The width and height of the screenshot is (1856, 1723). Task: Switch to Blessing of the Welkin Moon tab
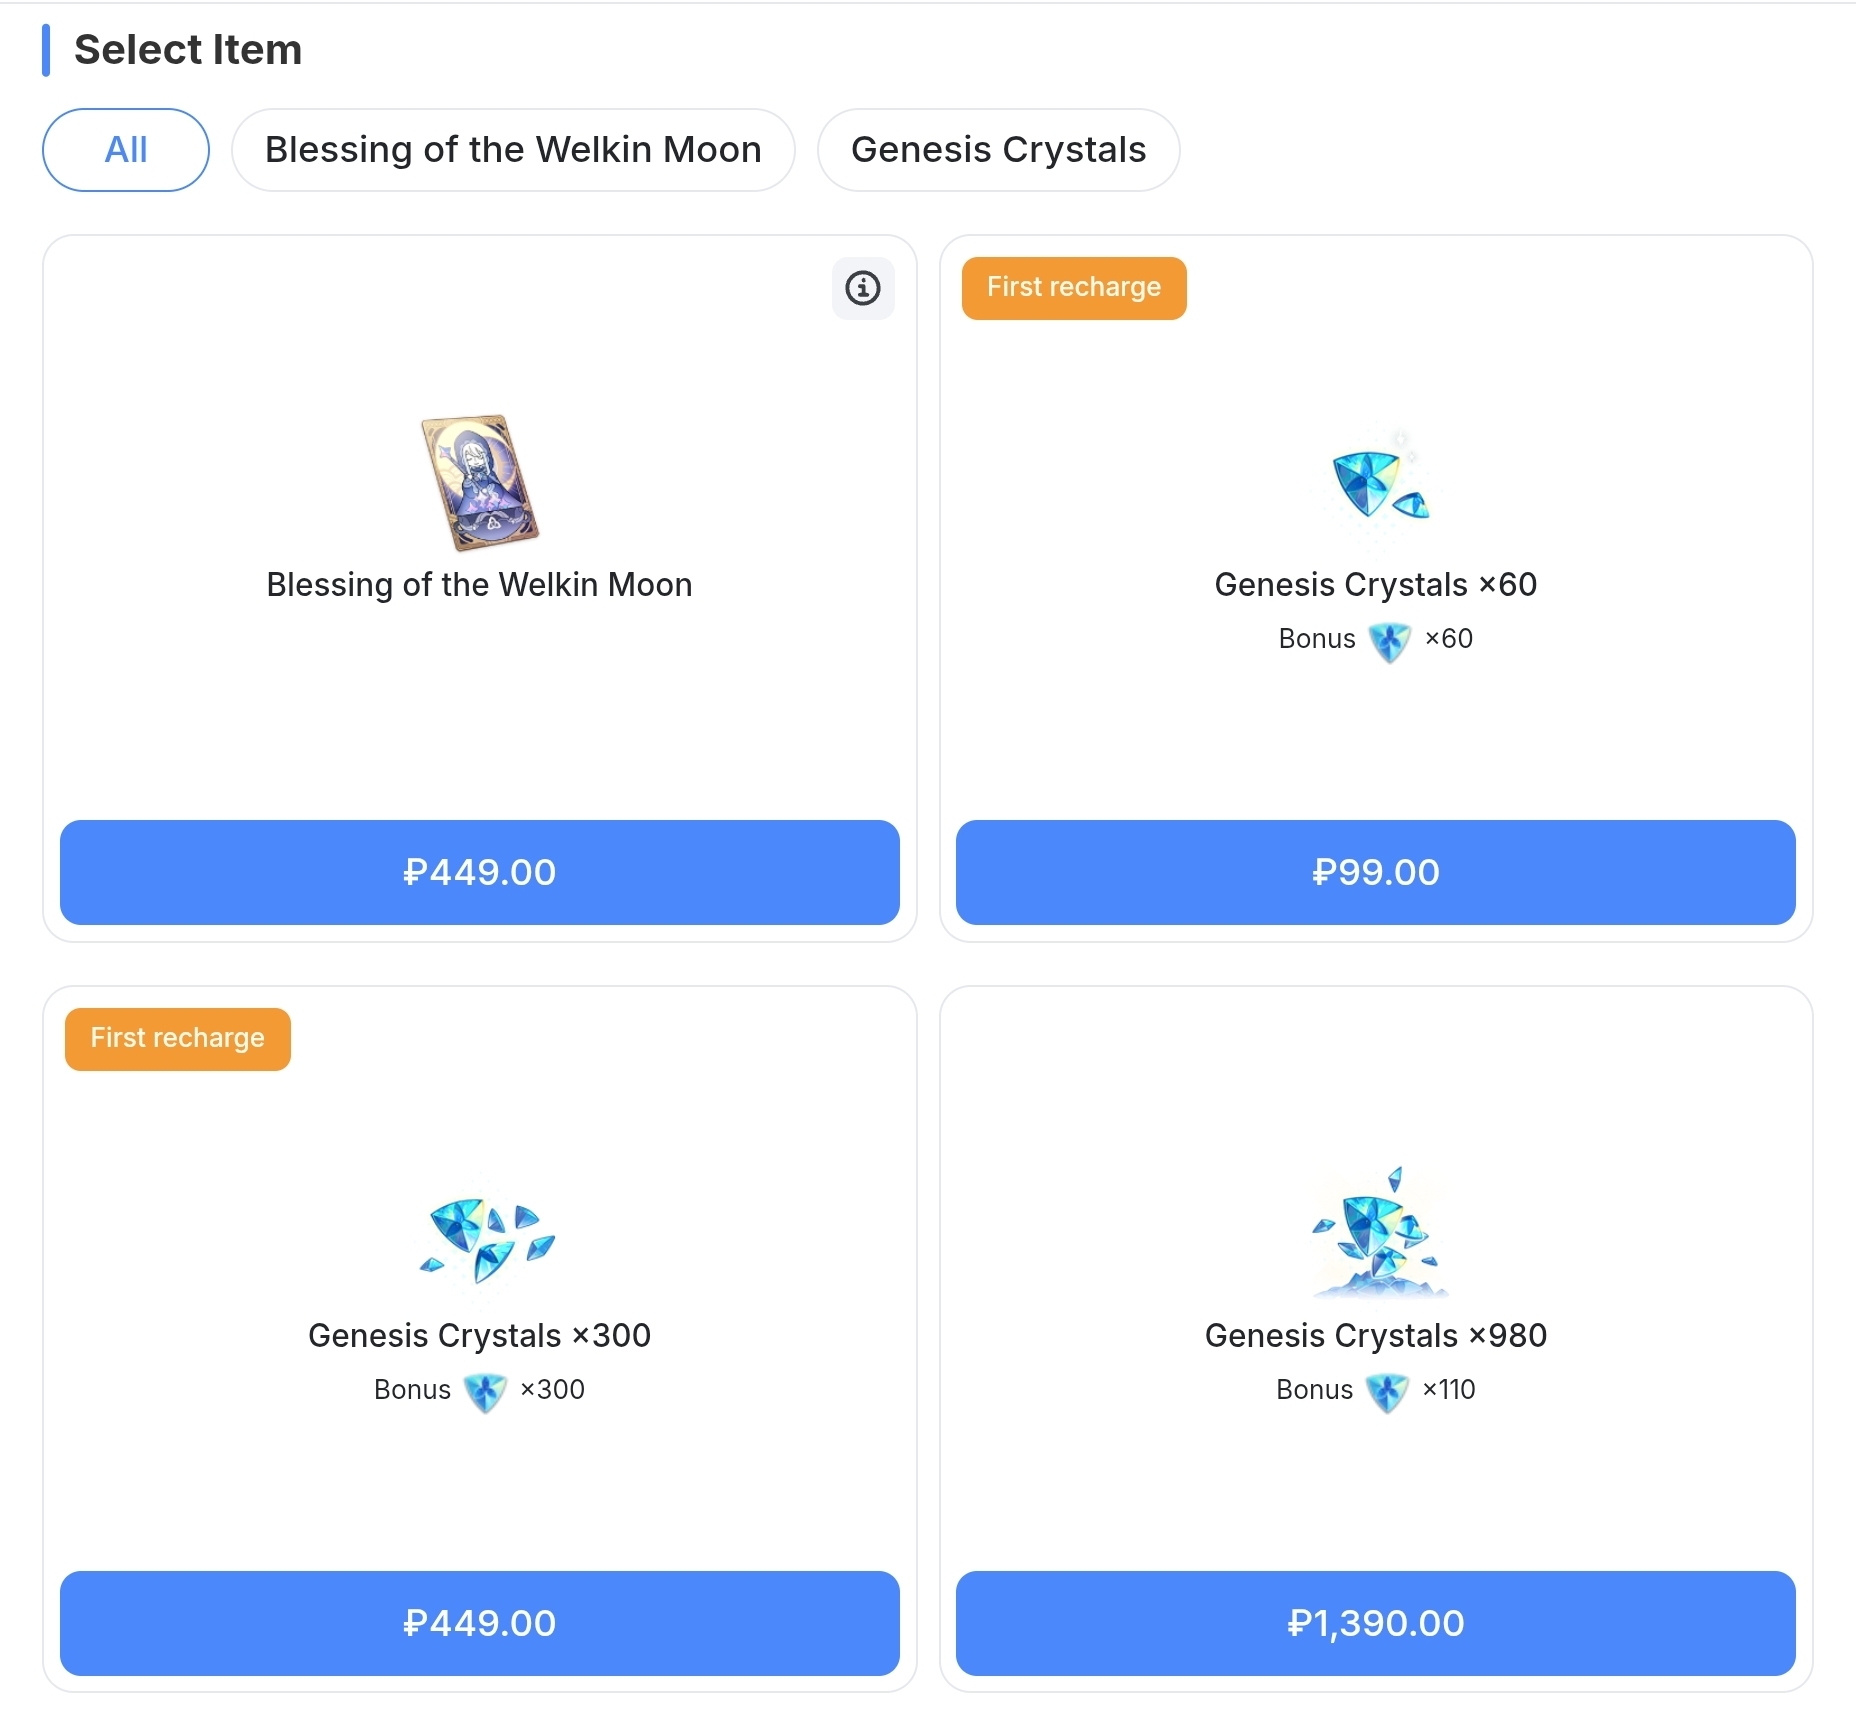[x=513, y=150]
